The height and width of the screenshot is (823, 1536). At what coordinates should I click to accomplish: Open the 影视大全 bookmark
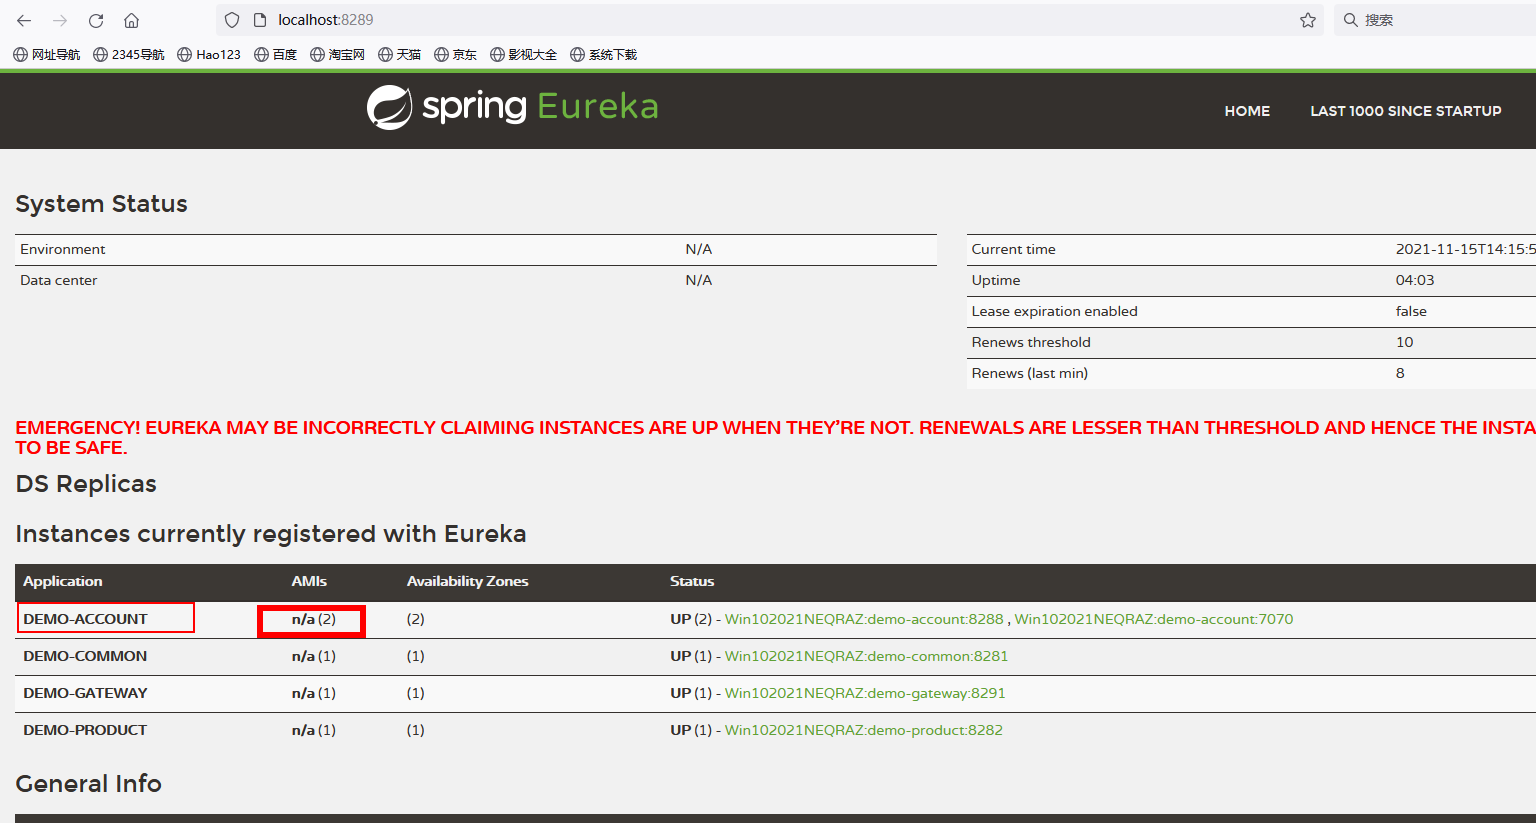tap(523, 55)
